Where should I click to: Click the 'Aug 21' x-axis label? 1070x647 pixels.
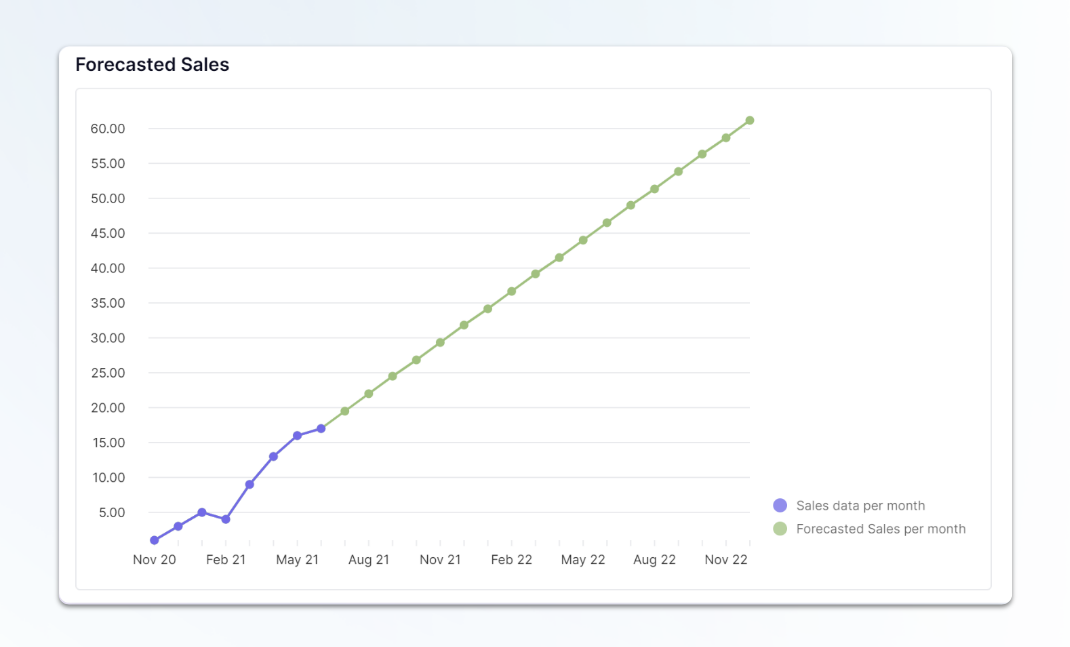pyautogui.click(x=368, y=560)
